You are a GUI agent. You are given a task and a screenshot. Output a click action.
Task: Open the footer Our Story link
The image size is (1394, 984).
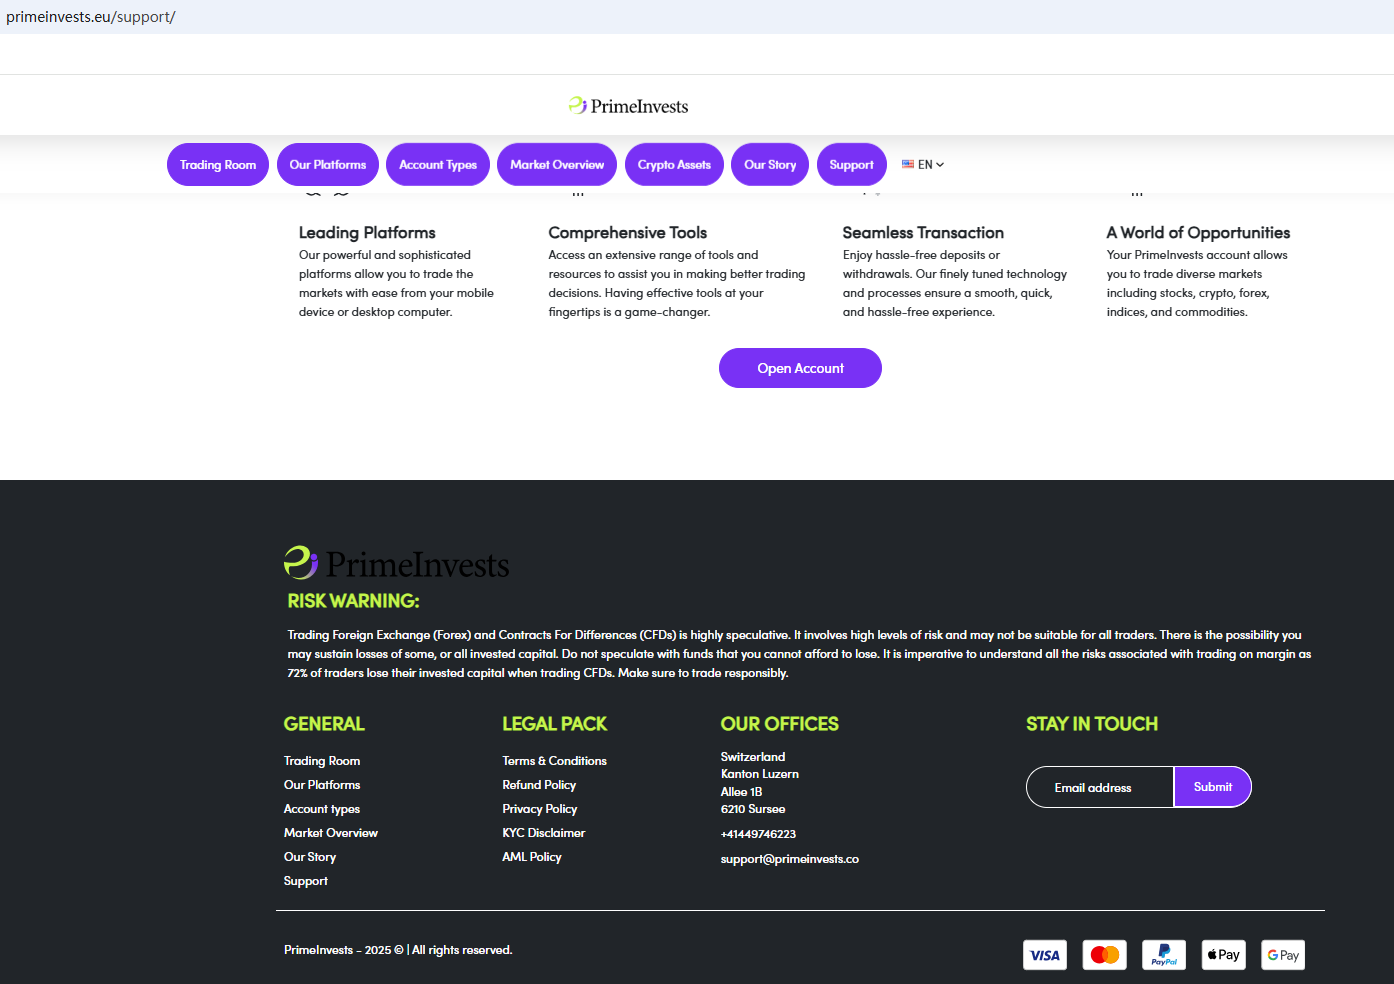coord(310,857)
